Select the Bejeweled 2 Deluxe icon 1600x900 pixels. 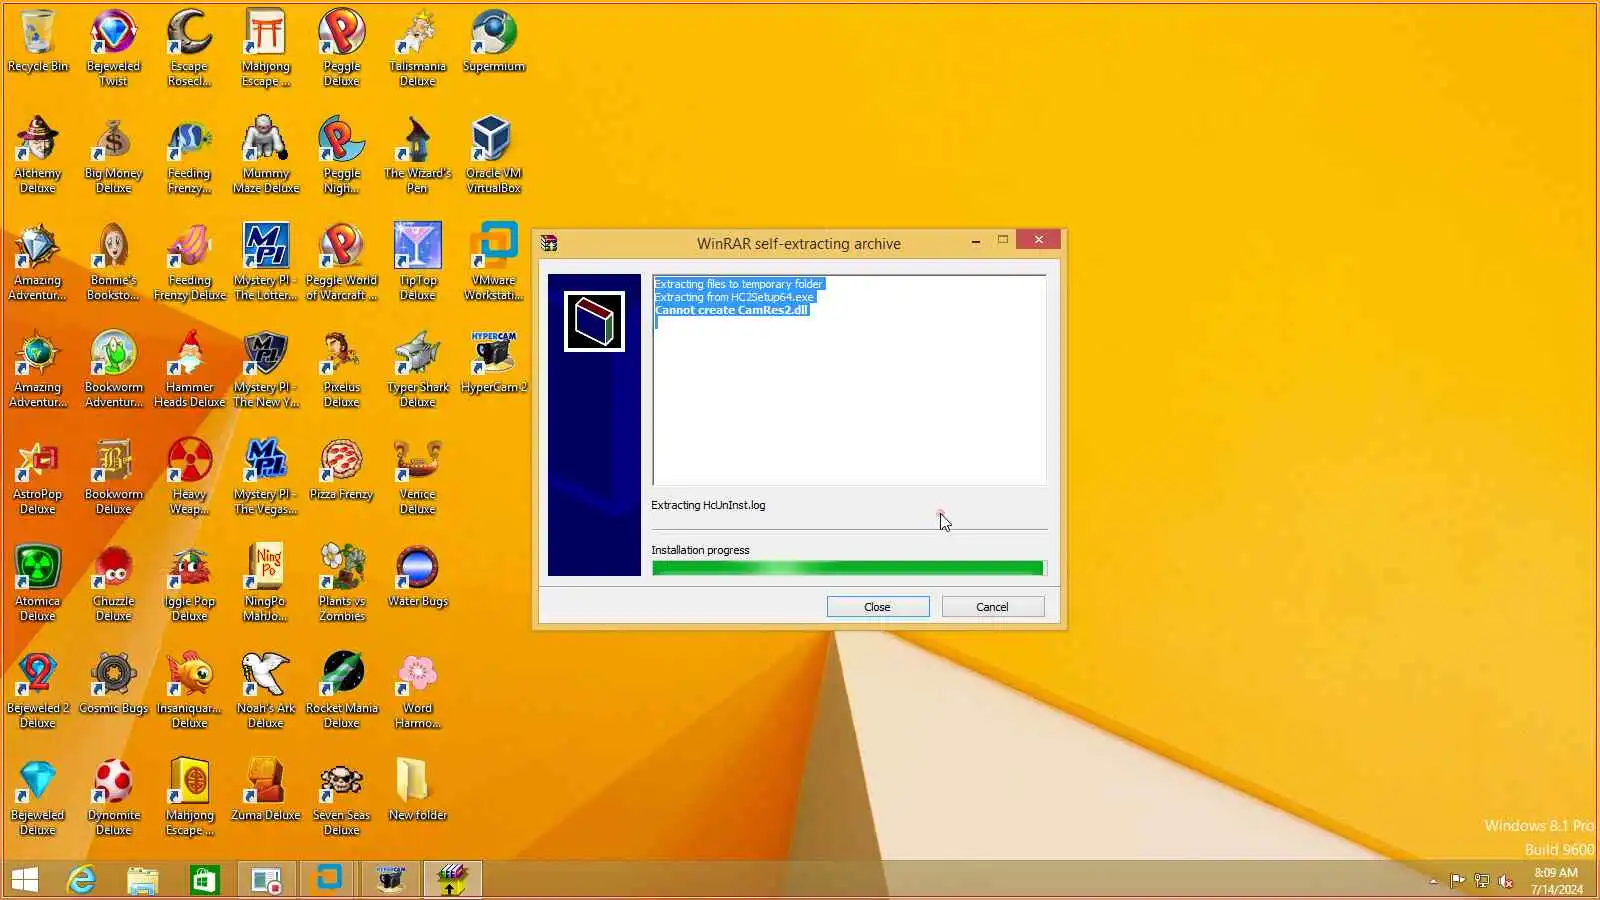click(x=38, y=690)
